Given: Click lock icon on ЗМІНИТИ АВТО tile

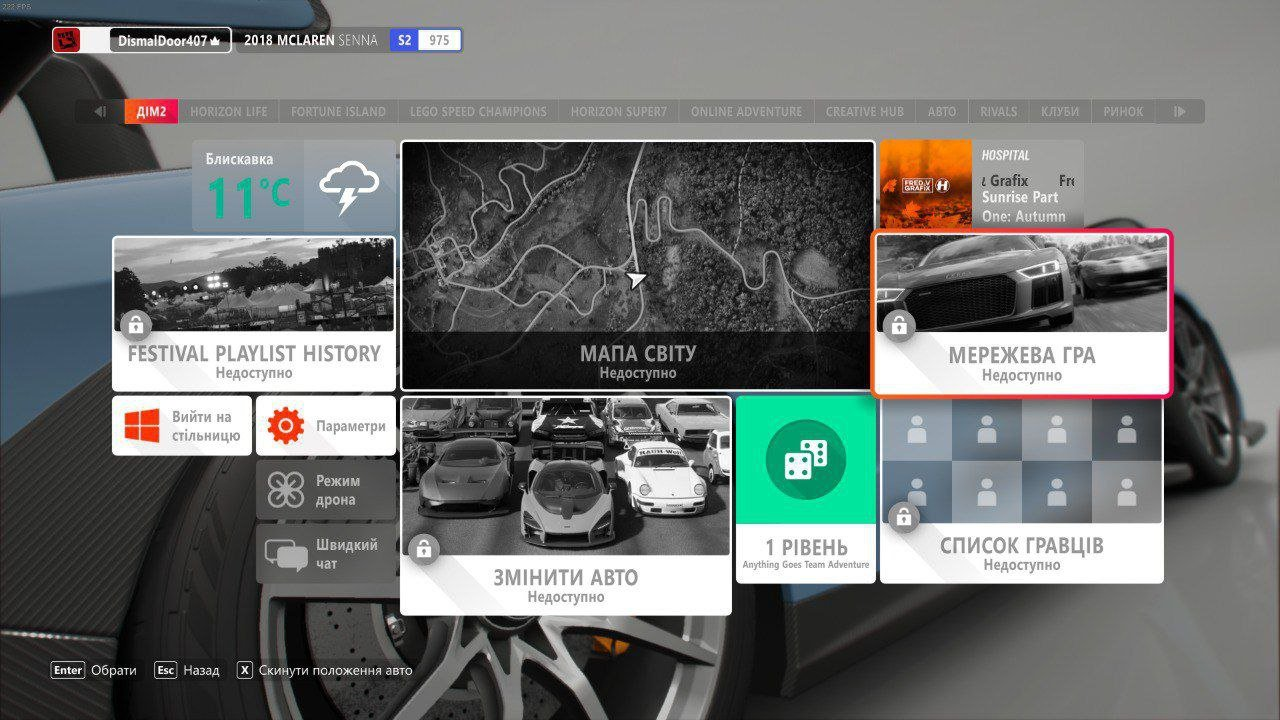Looking at the screenshot, I should tap(423, 548).
